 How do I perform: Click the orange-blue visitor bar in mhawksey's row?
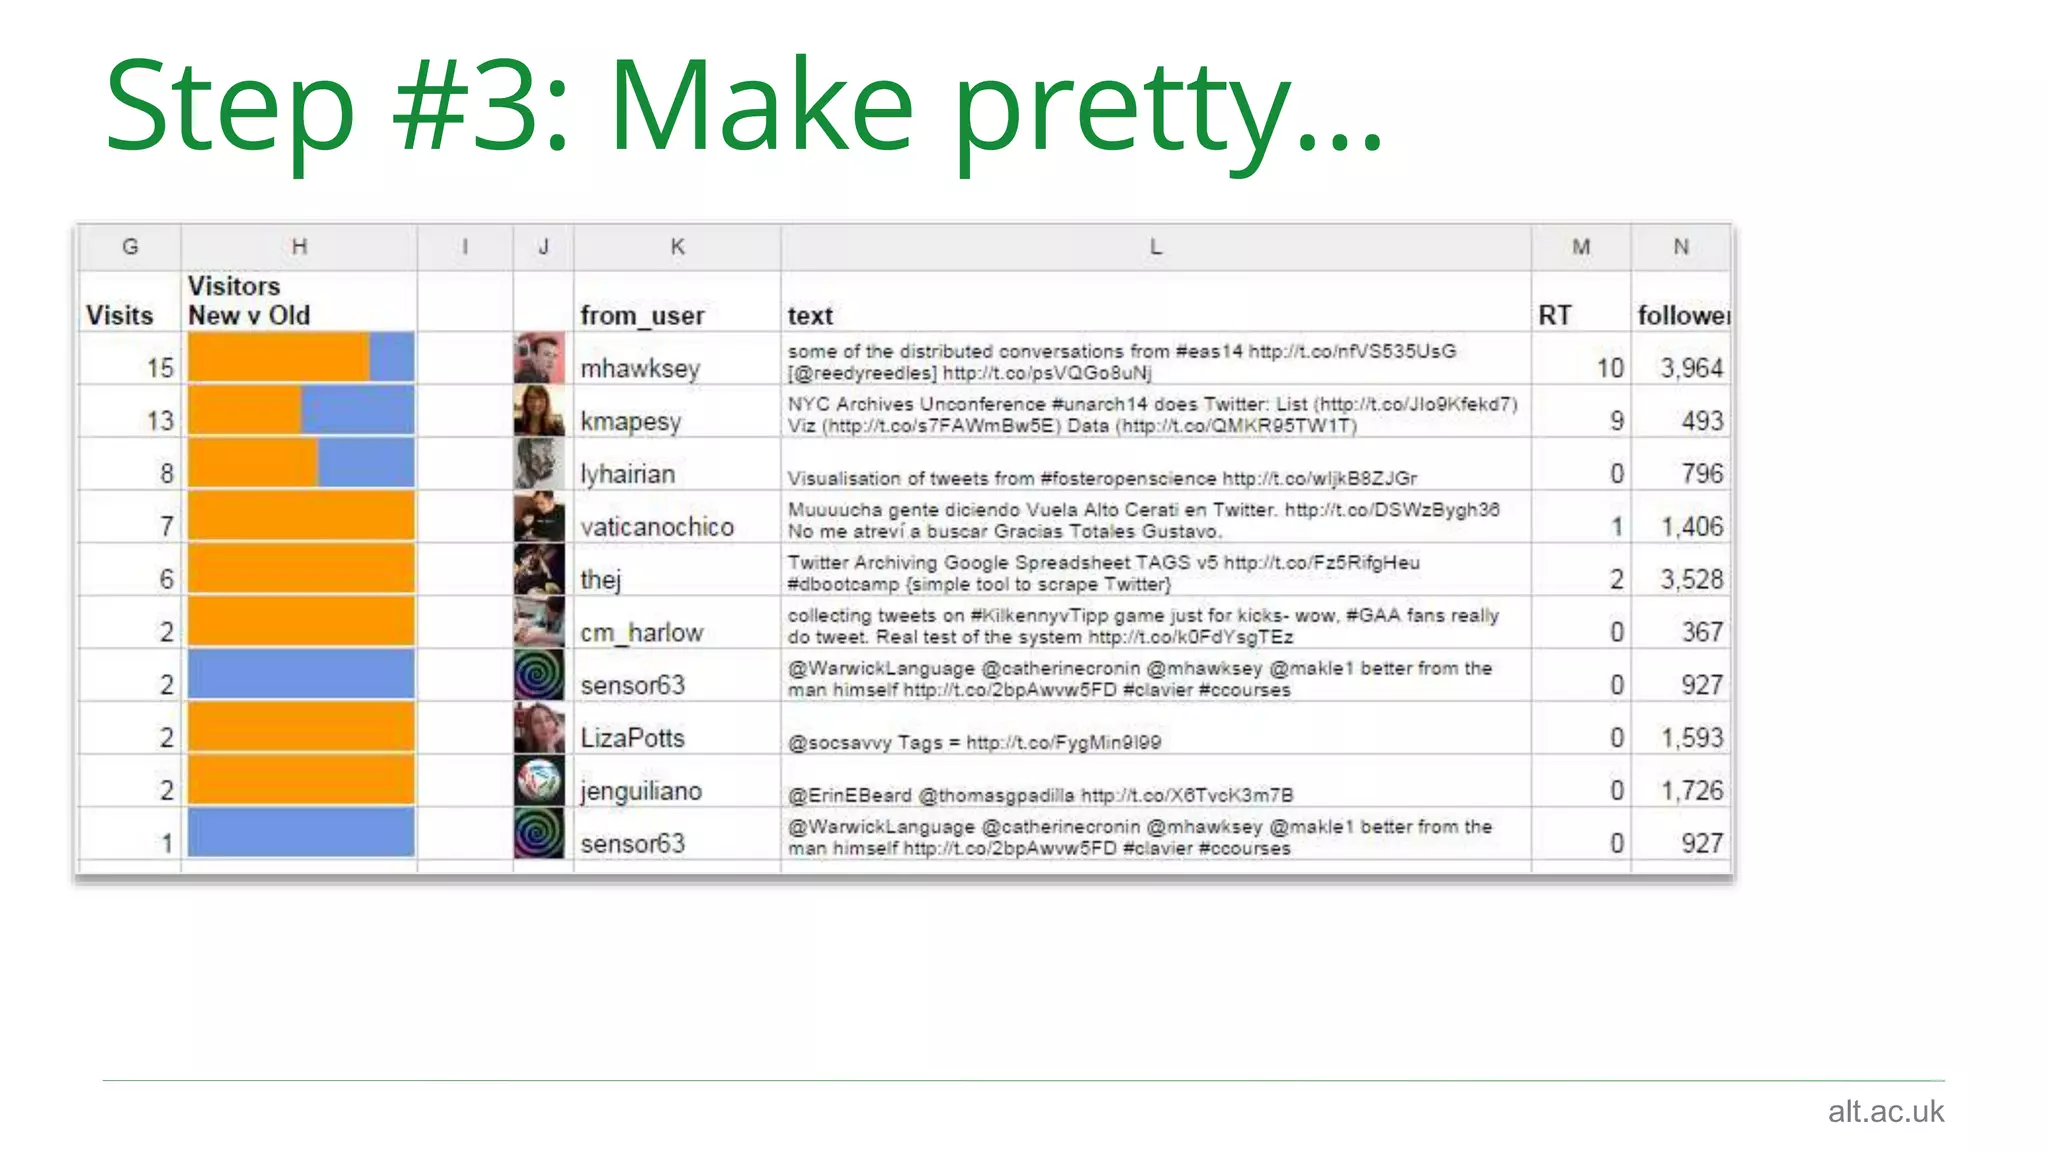click(301, 357)
